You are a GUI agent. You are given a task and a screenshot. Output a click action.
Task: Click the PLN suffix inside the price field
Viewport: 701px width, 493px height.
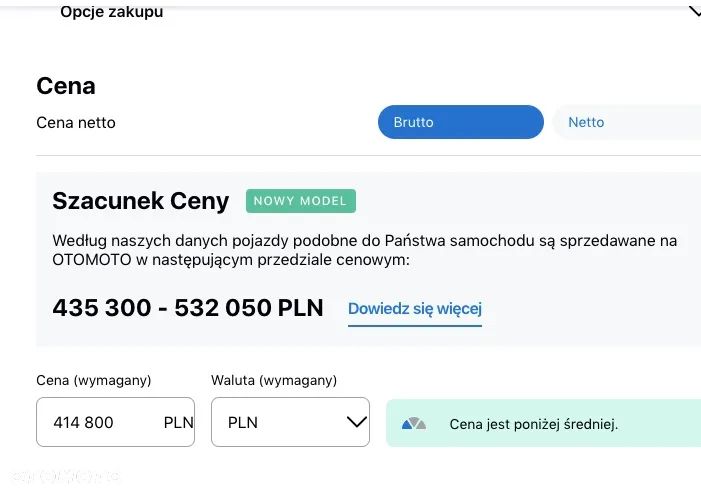(x=177, y=422)
